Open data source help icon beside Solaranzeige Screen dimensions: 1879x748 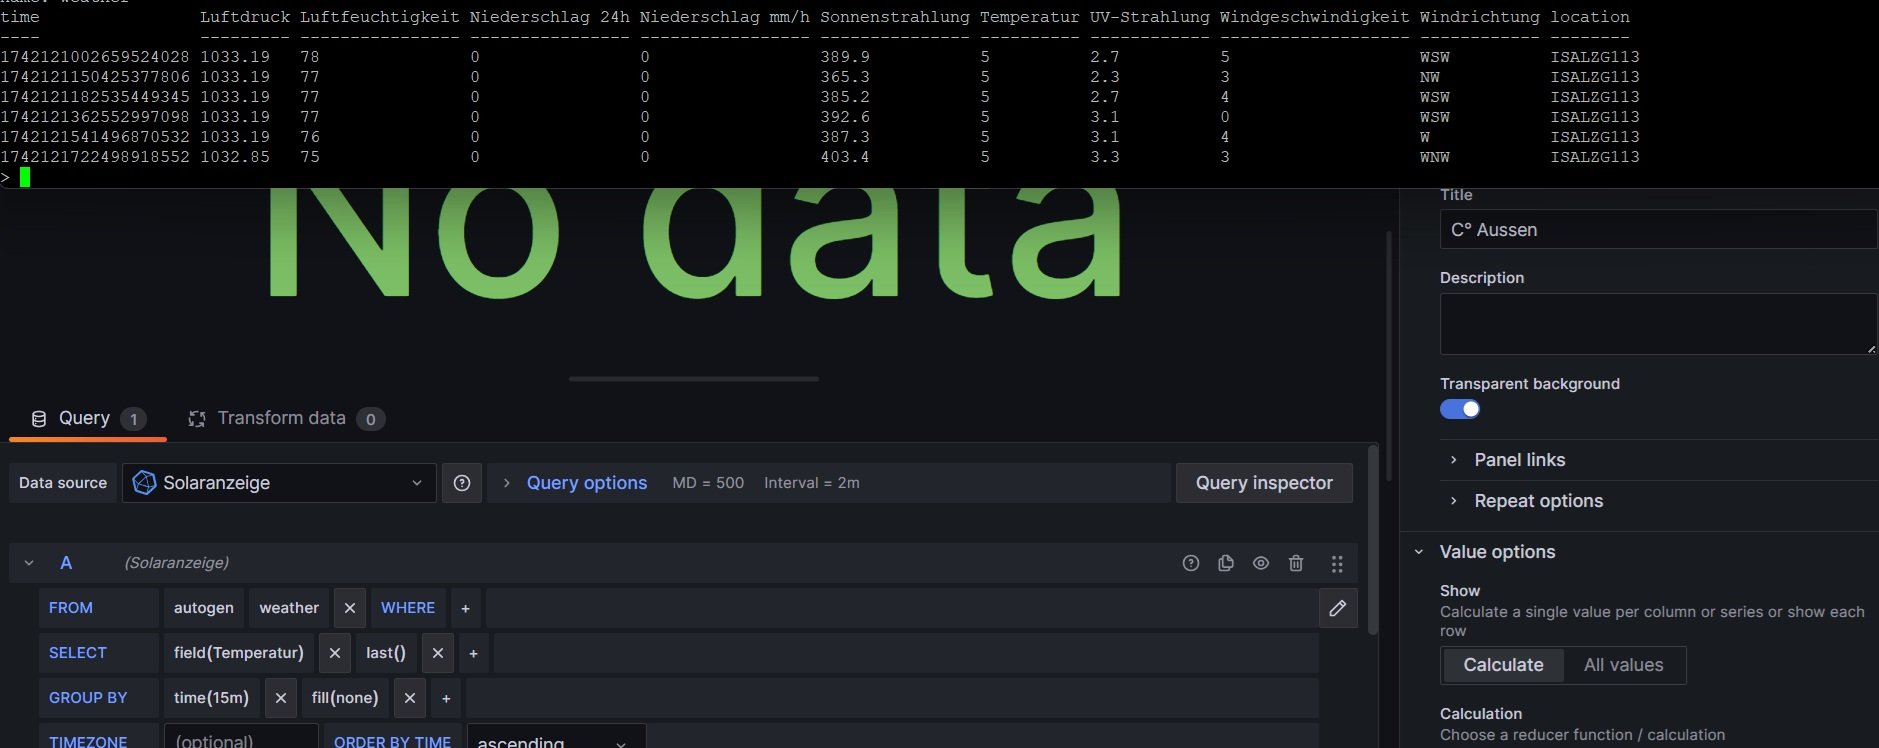462,483
